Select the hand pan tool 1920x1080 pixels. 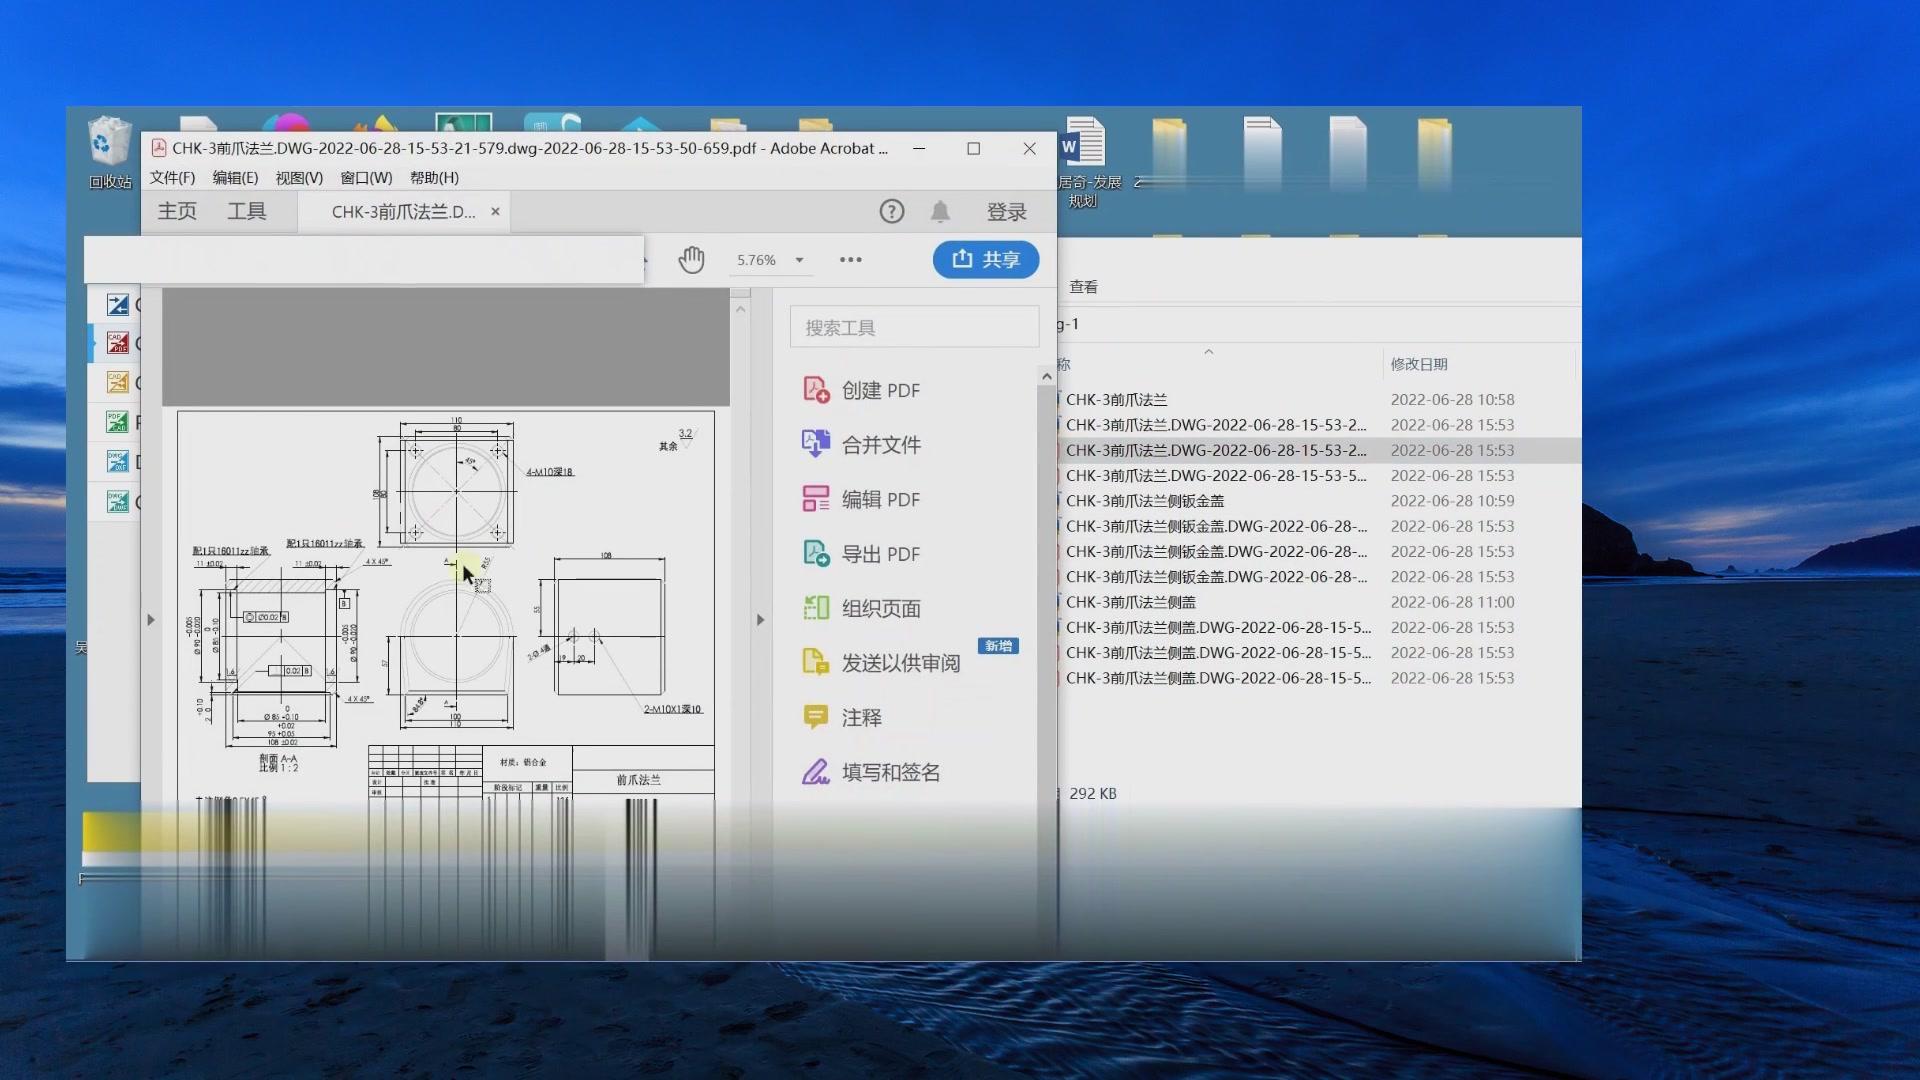[x=691, y=260]
